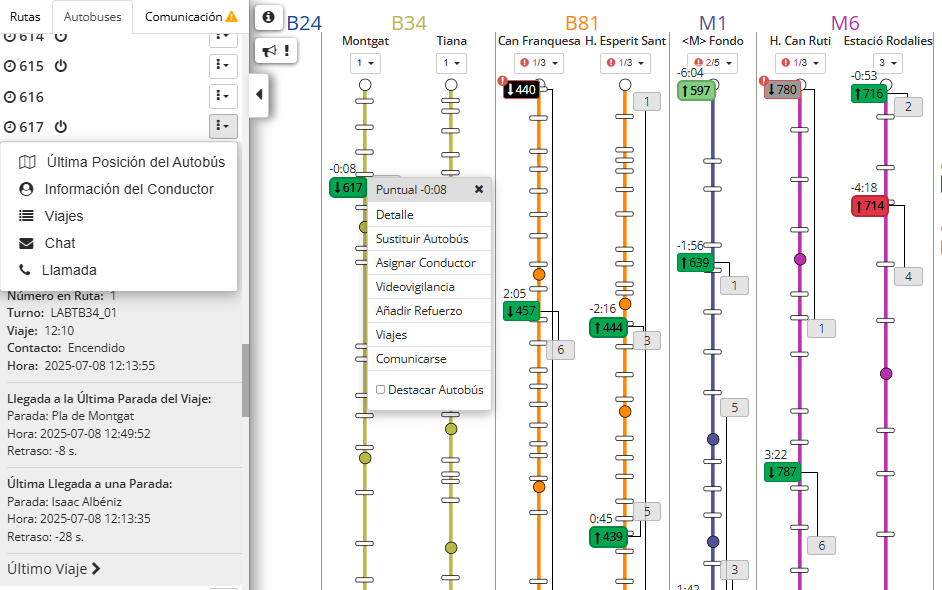Choose Última Posición del Autobús option
Screen dimensions: 942x590
pyautogui.click(x=134, y=162)
